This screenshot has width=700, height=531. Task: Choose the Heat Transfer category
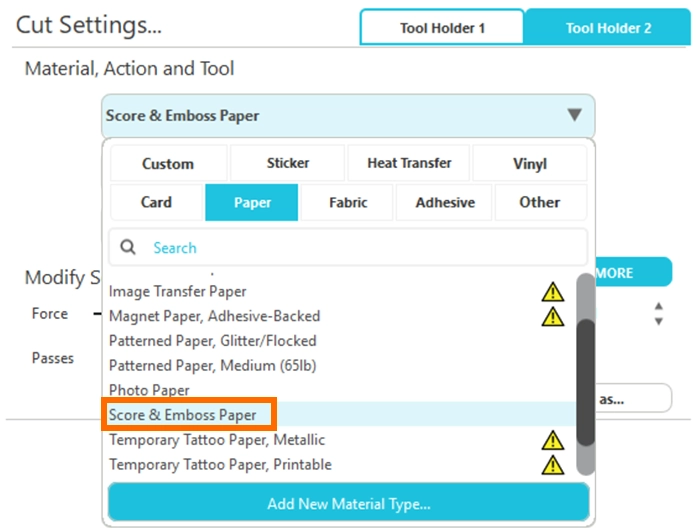(409, 163)
